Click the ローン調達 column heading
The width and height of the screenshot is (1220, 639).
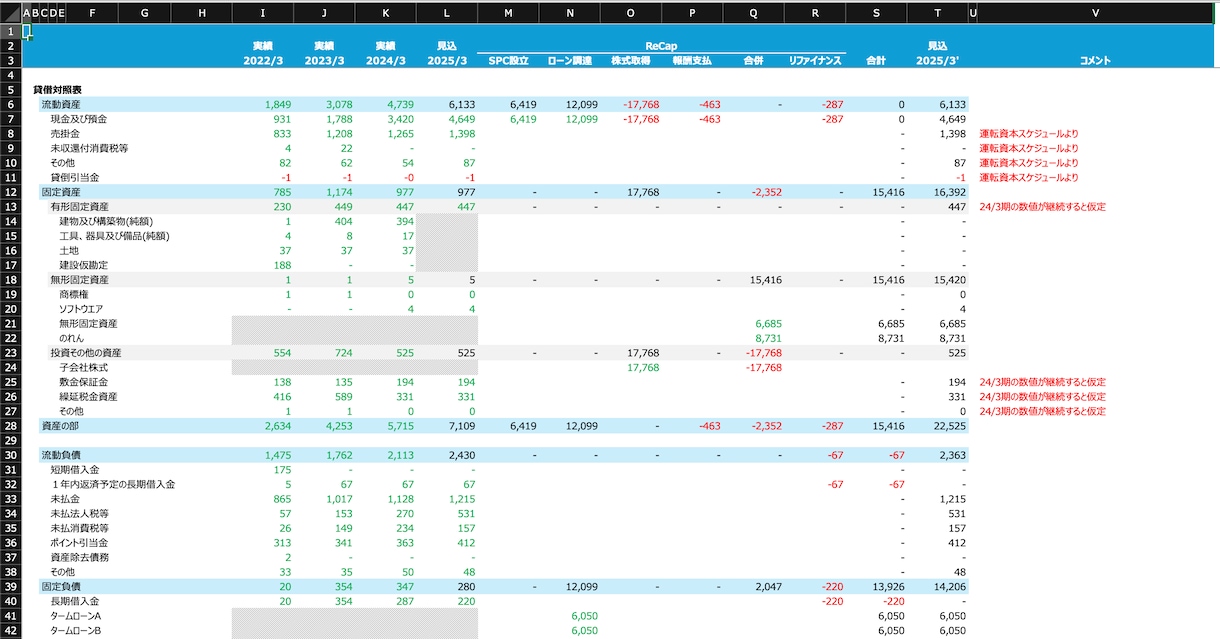click(569, 61)
